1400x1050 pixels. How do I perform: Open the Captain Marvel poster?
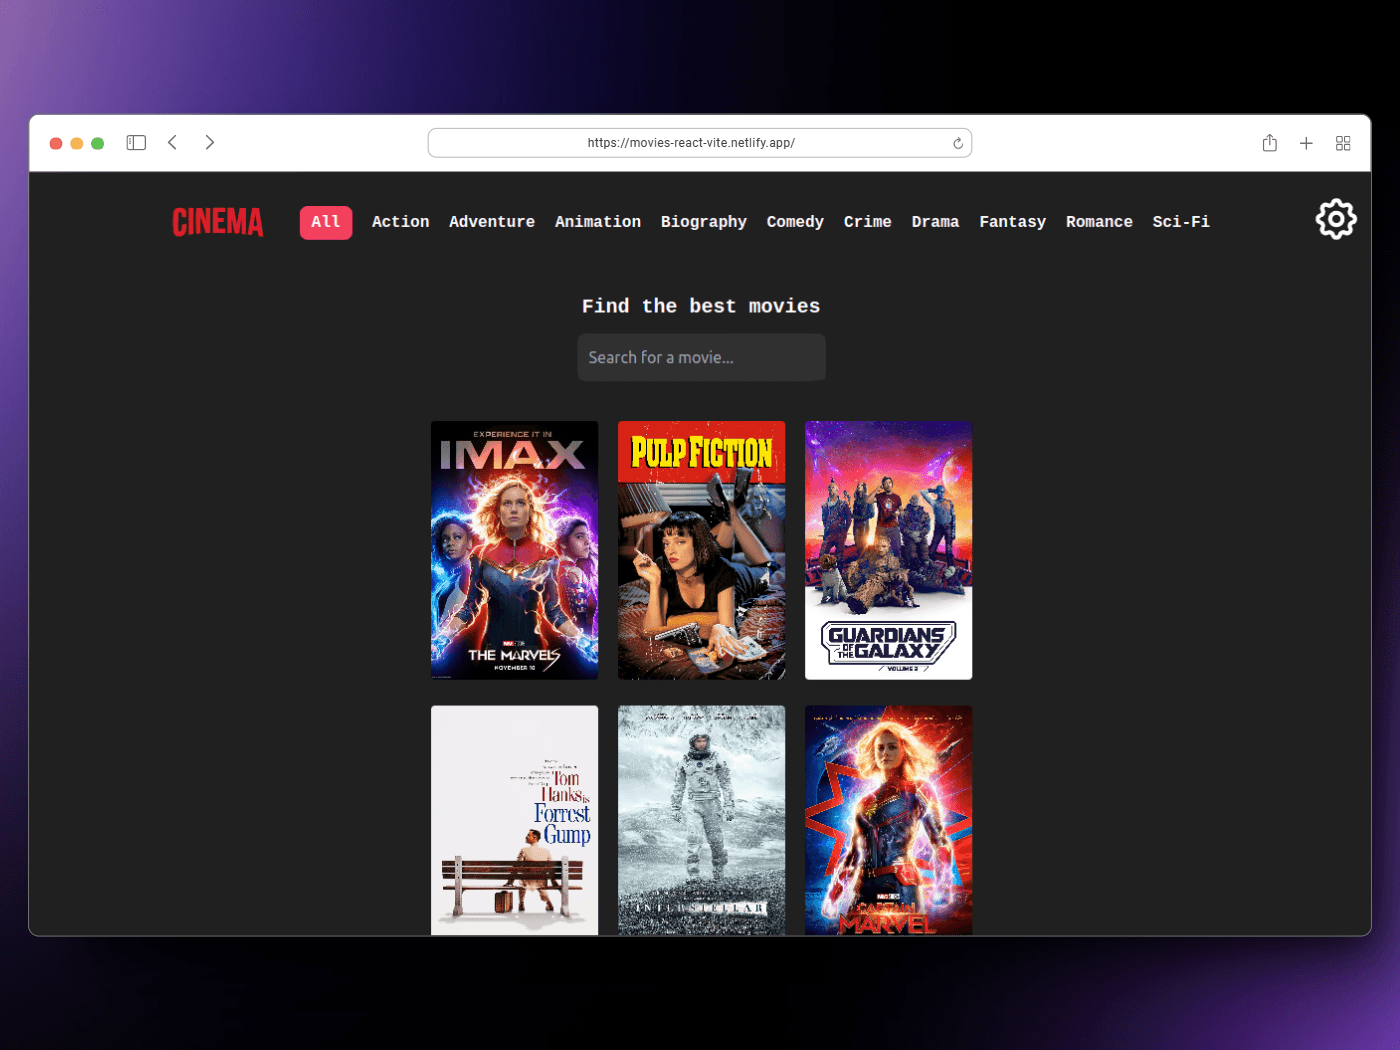pos(889,821)
